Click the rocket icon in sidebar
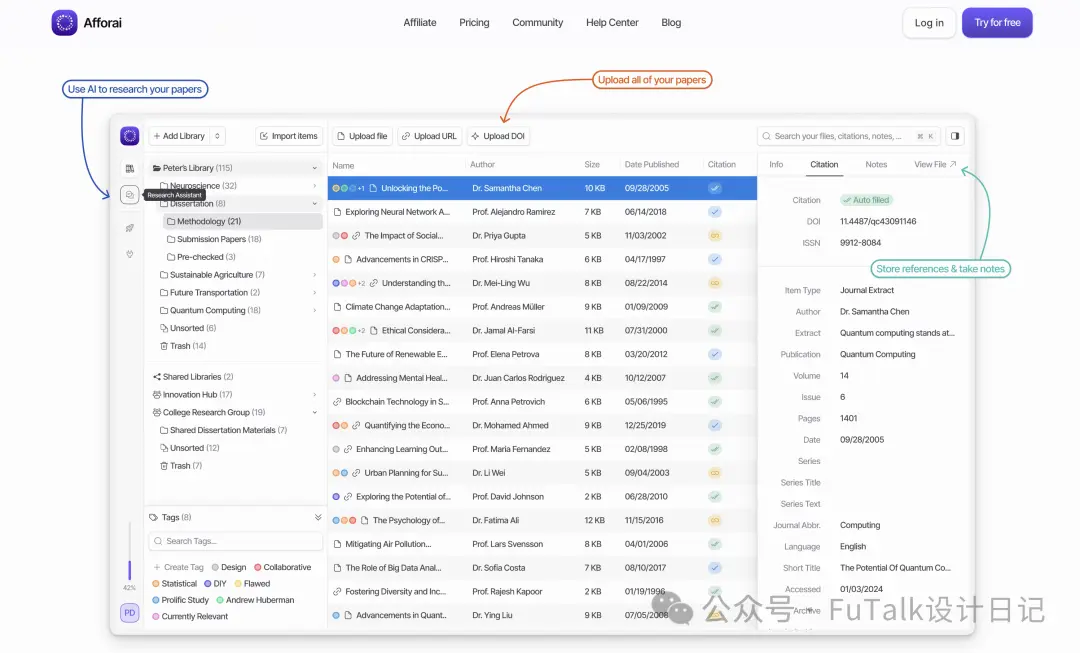The width and height of the screenshot is (1080, 653). tap(129, 228)
